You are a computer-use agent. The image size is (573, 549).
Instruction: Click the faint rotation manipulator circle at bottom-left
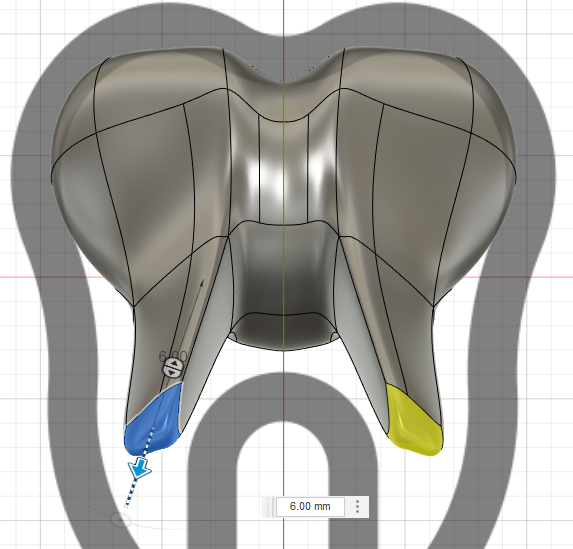tap(120, 519)
